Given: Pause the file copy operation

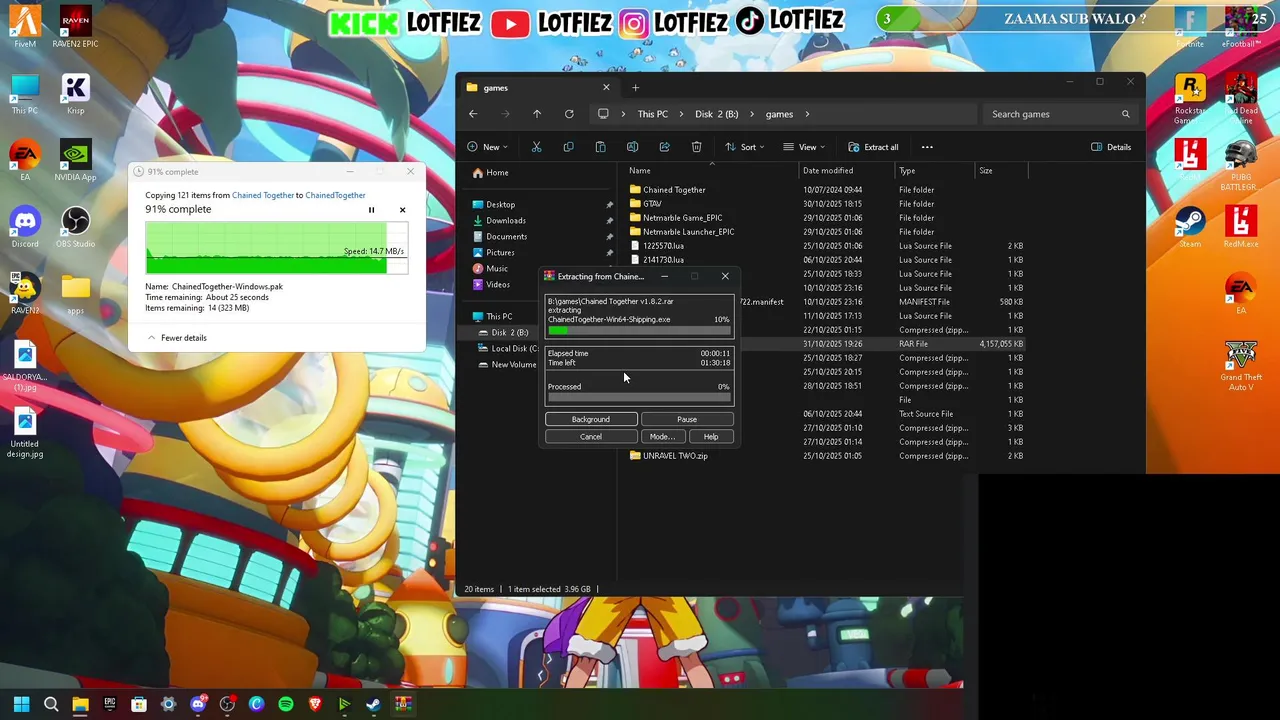Looking at the screenshot, I should coord(371,210).
